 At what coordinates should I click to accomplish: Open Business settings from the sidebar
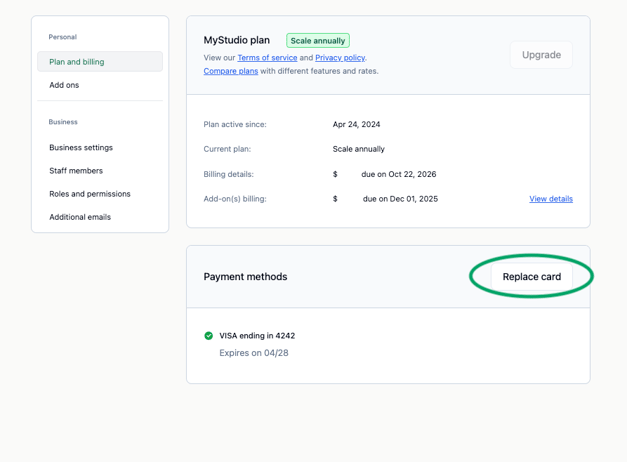pyautogui.click(x=81, y=148)
